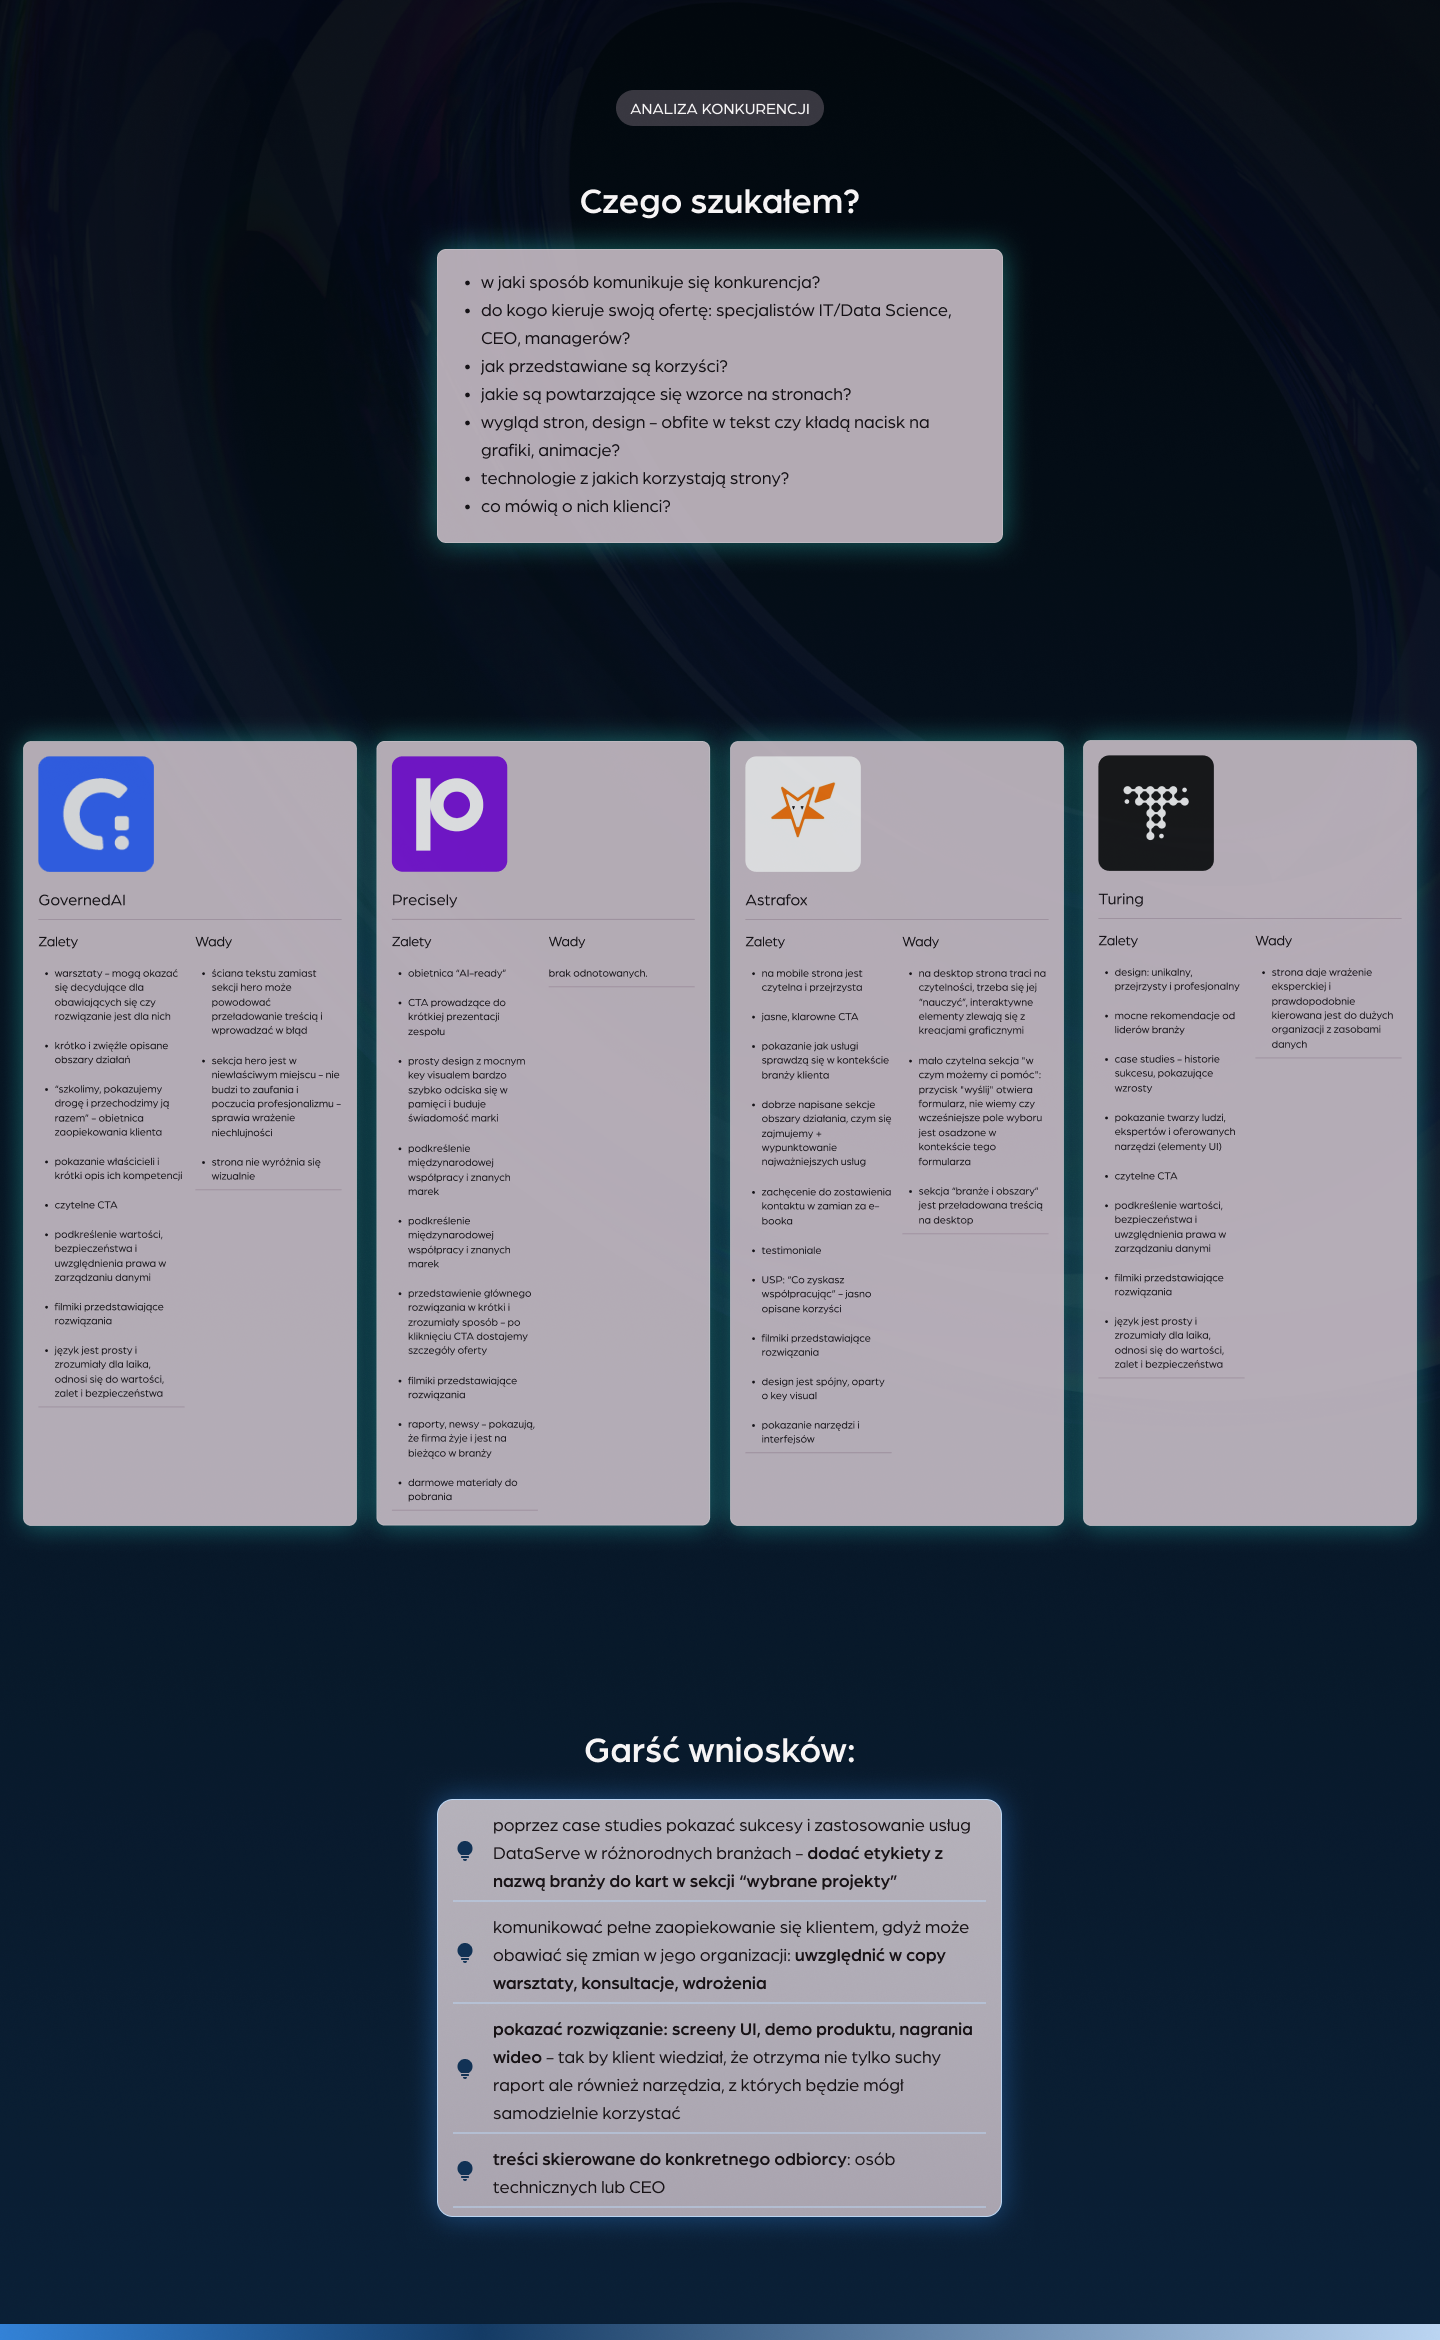Click bullet 'w jaki sposób komunikuje się konkurencja?'

point(650,282)
